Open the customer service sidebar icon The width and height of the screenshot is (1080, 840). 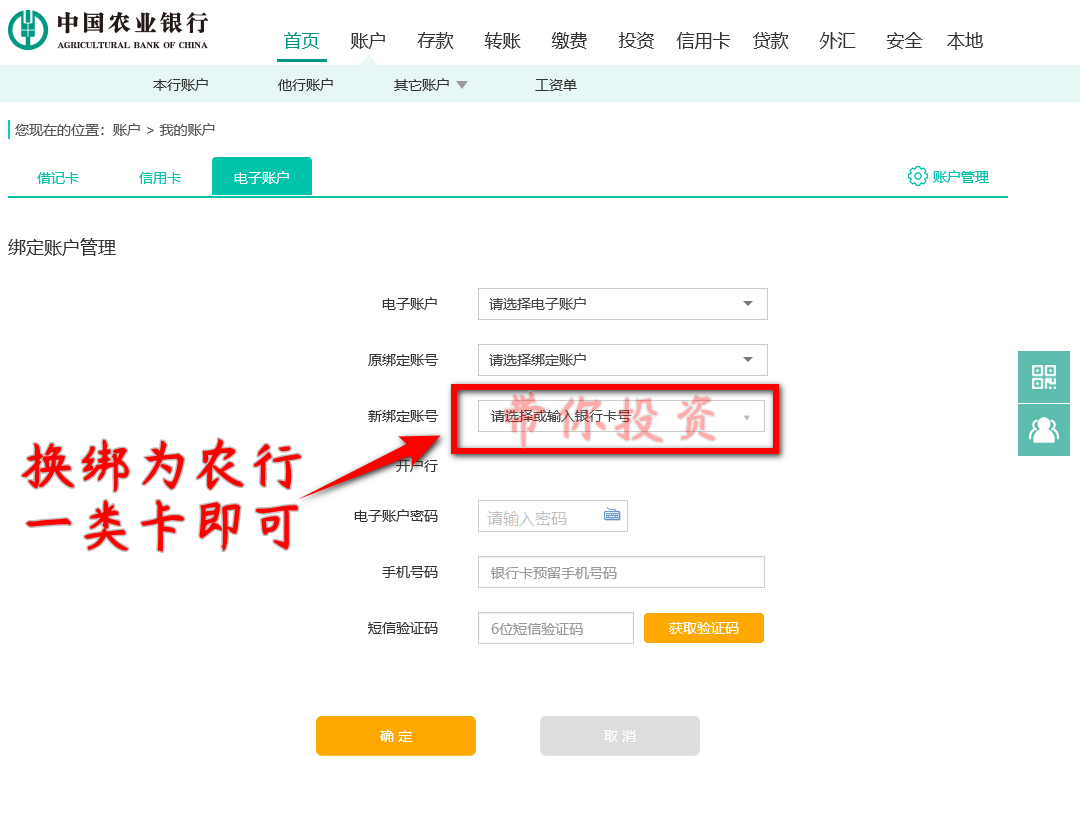(x=1043, y=430)
